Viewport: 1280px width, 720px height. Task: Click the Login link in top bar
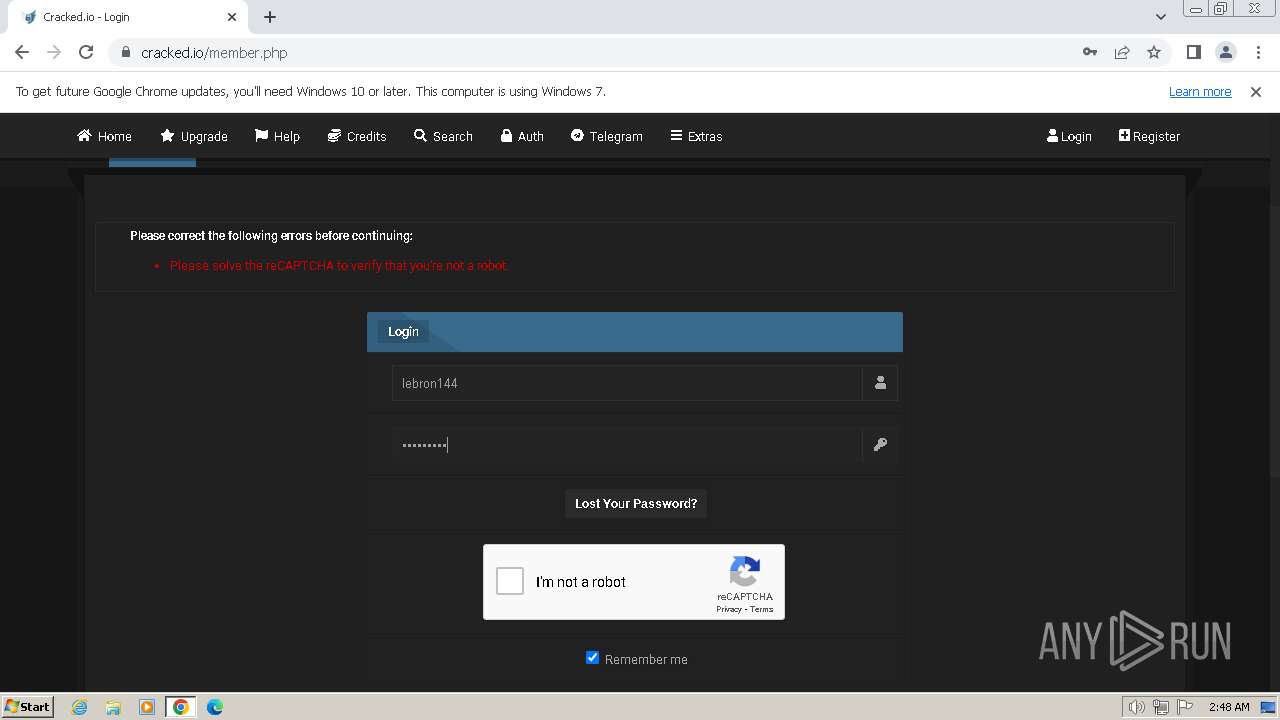[x=1069, y=136]
